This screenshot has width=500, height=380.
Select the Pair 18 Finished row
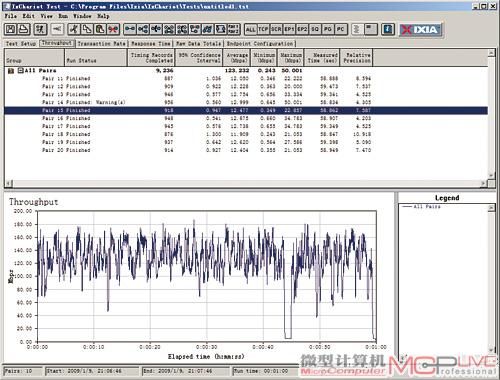246,134
